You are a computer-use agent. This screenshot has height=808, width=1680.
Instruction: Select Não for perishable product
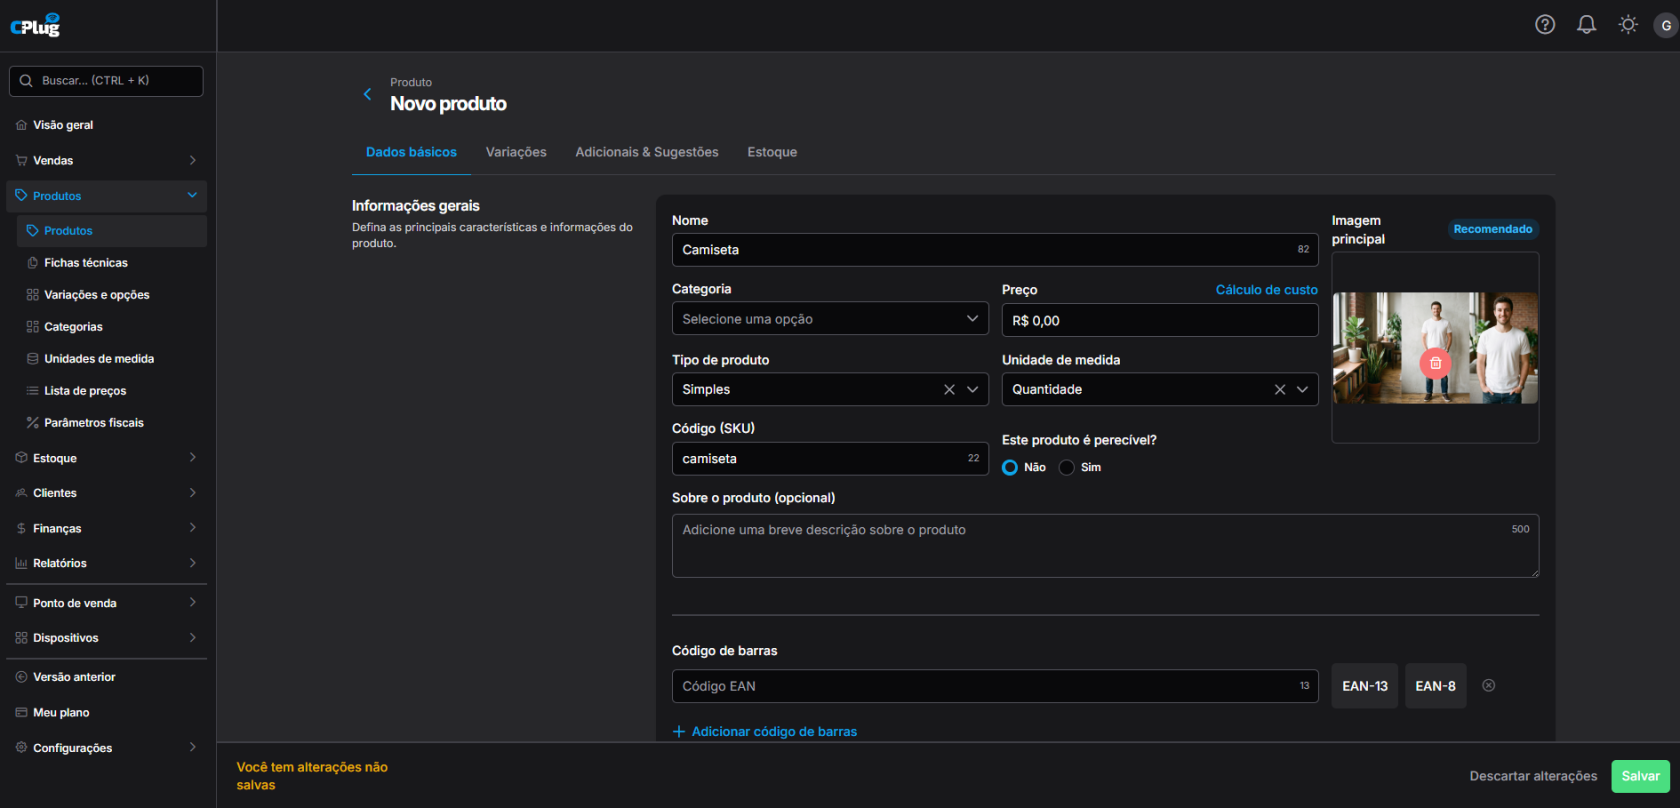(1010, 467)
